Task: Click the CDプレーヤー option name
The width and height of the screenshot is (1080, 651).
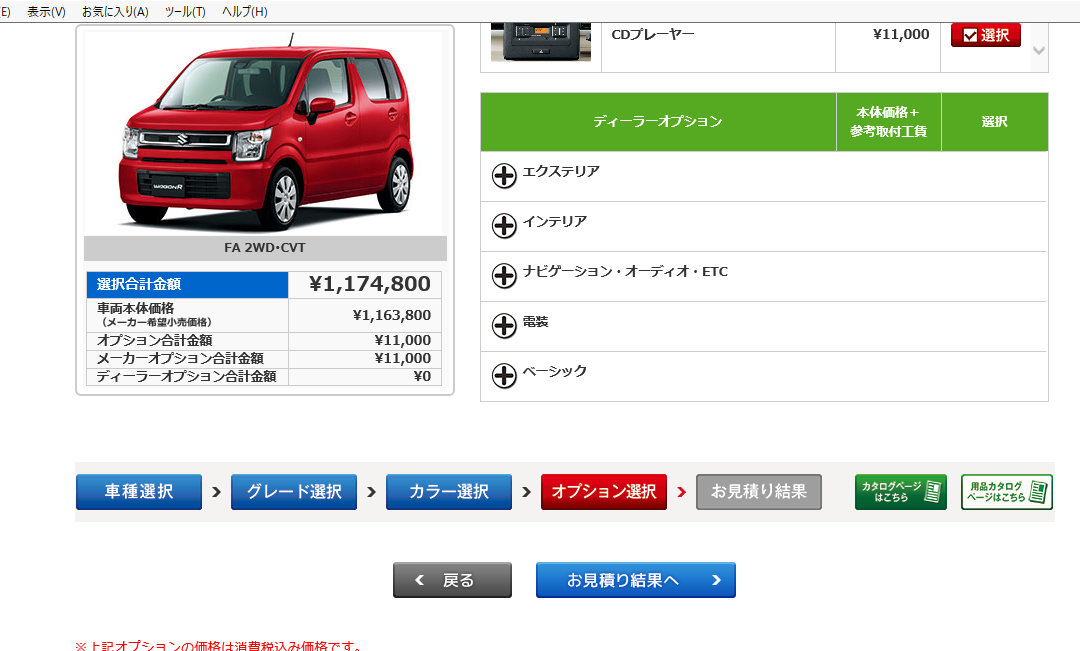Action: 653,34
